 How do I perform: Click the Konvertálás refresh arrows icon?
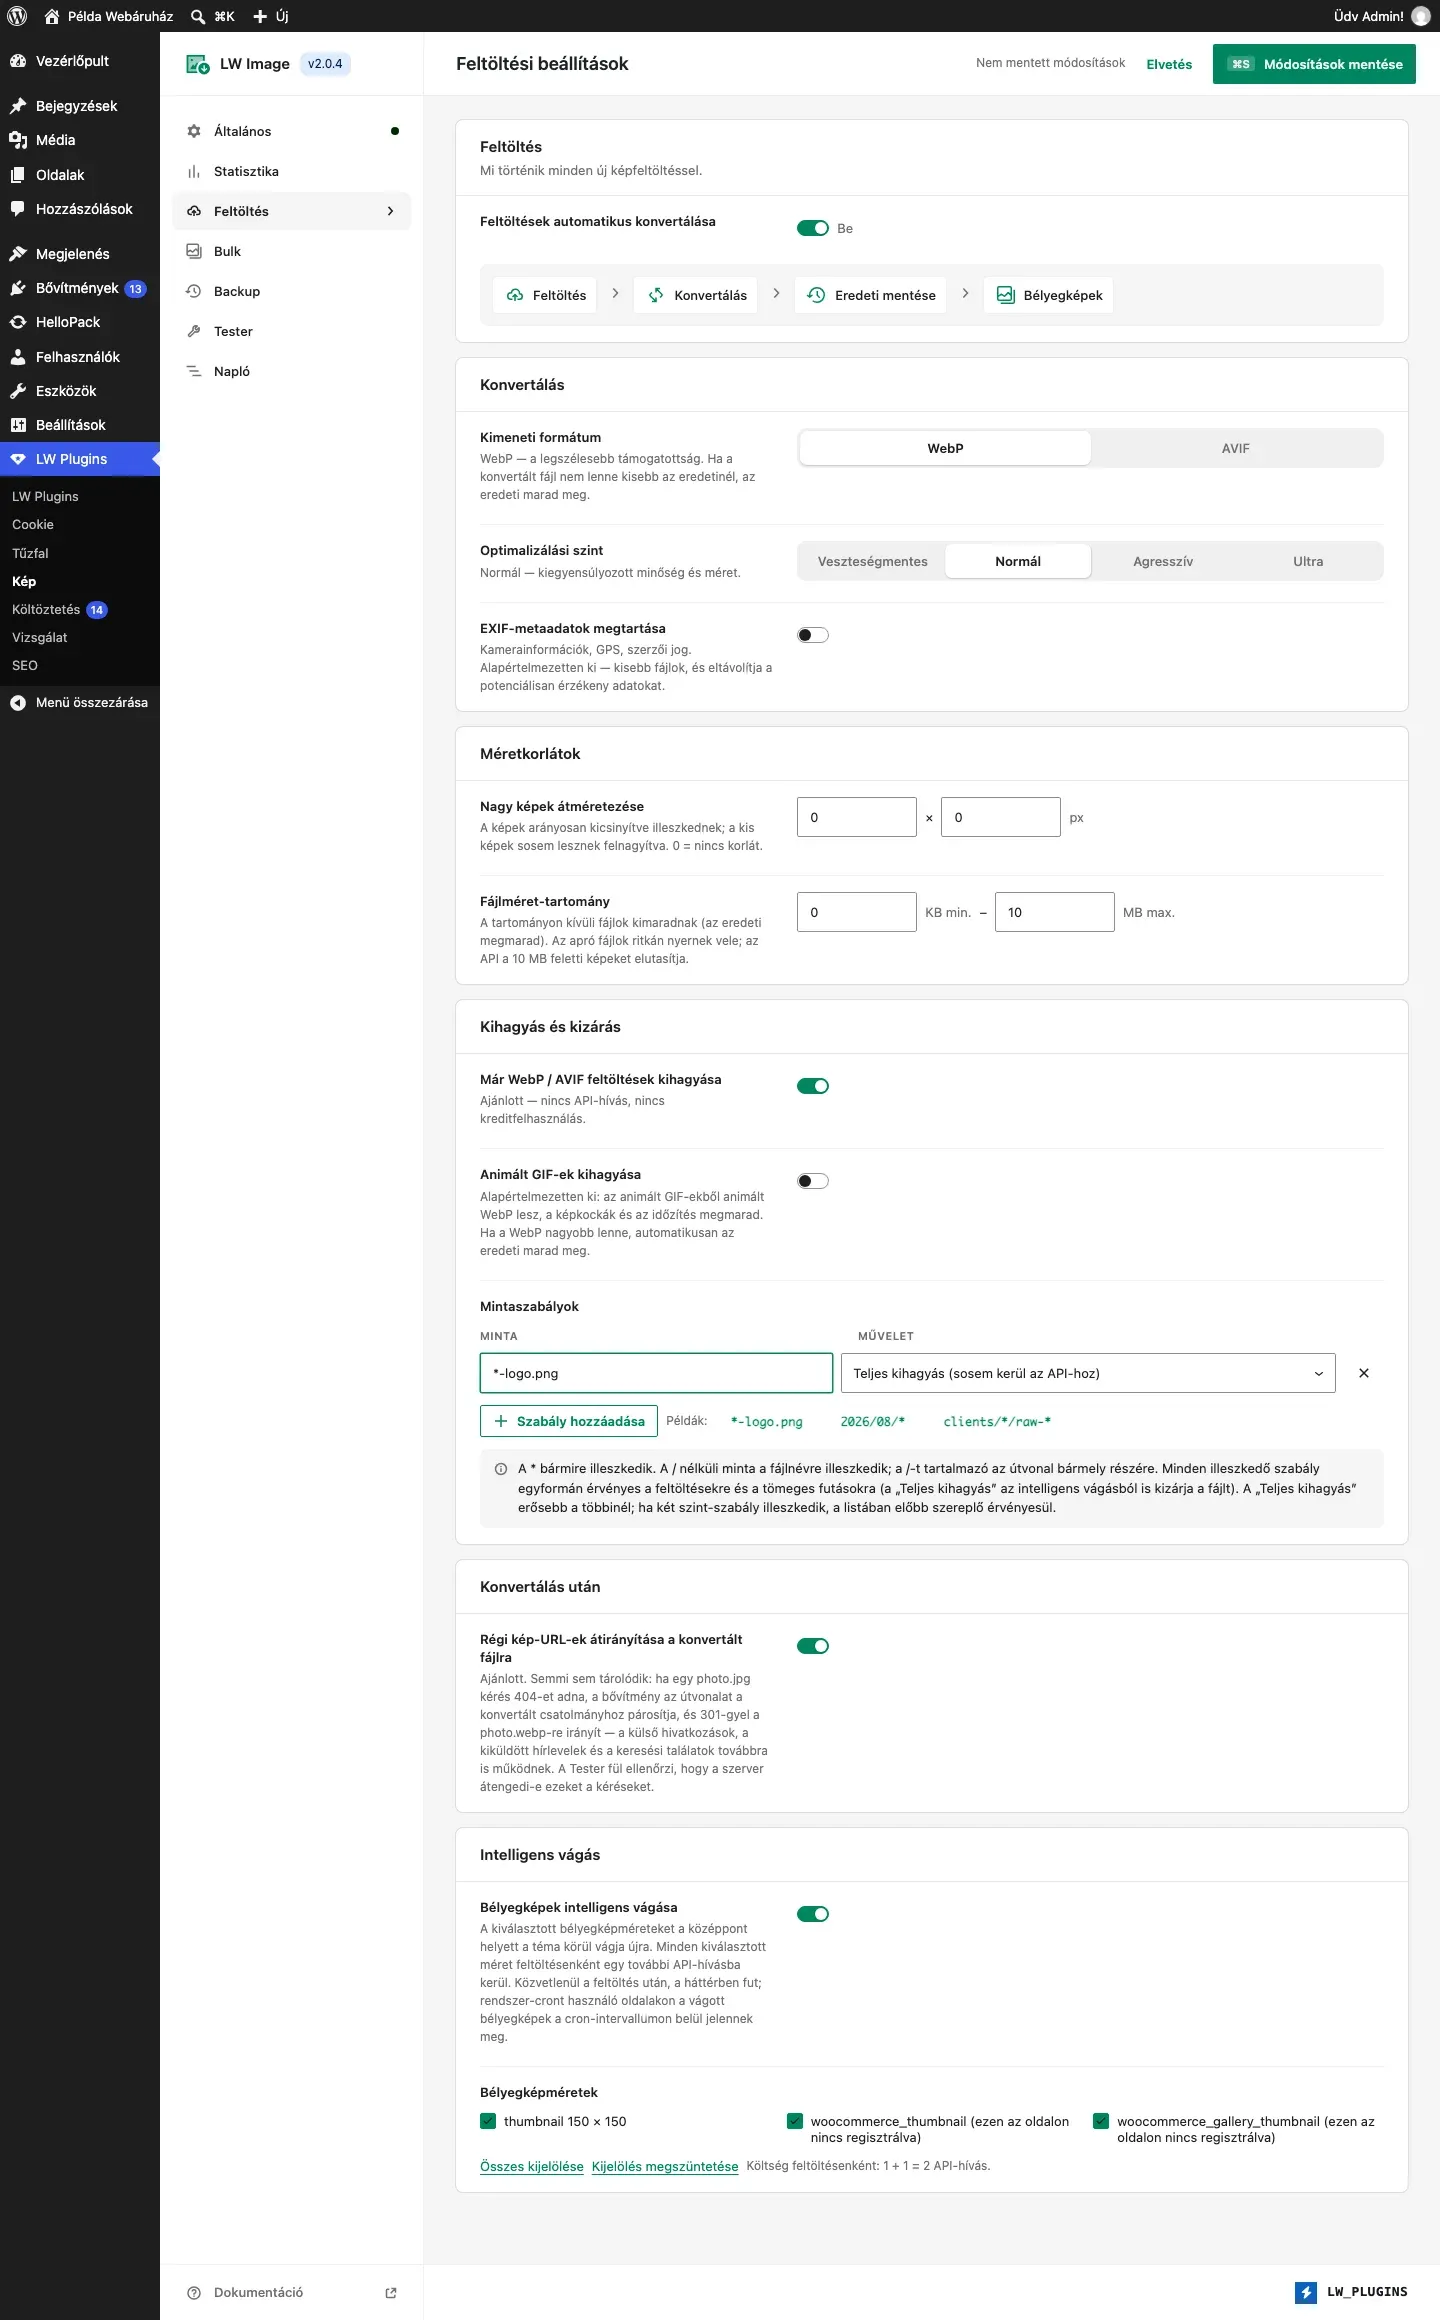[x=656, y=295]
